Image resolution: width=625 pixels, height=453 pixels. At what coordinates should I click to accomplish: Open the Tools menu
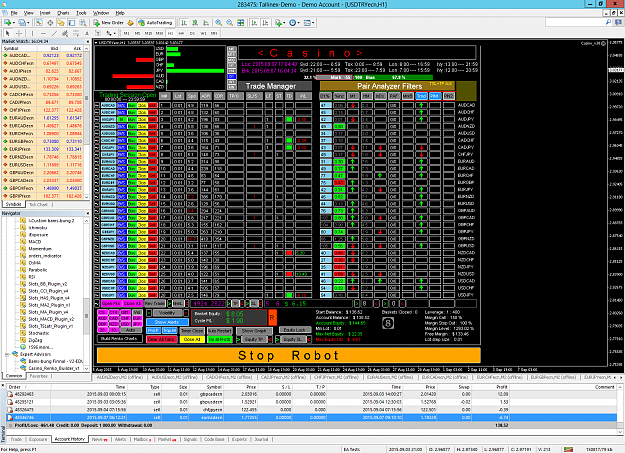(x=81, y=13)
